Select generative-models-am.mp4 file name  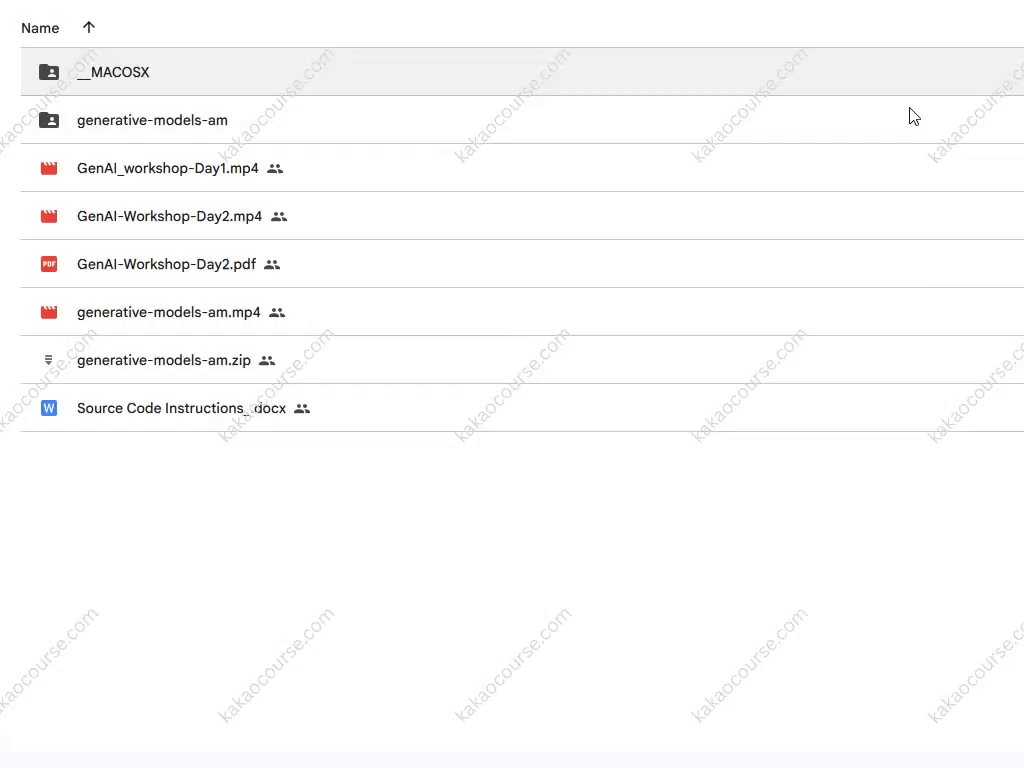click(168, 312)
